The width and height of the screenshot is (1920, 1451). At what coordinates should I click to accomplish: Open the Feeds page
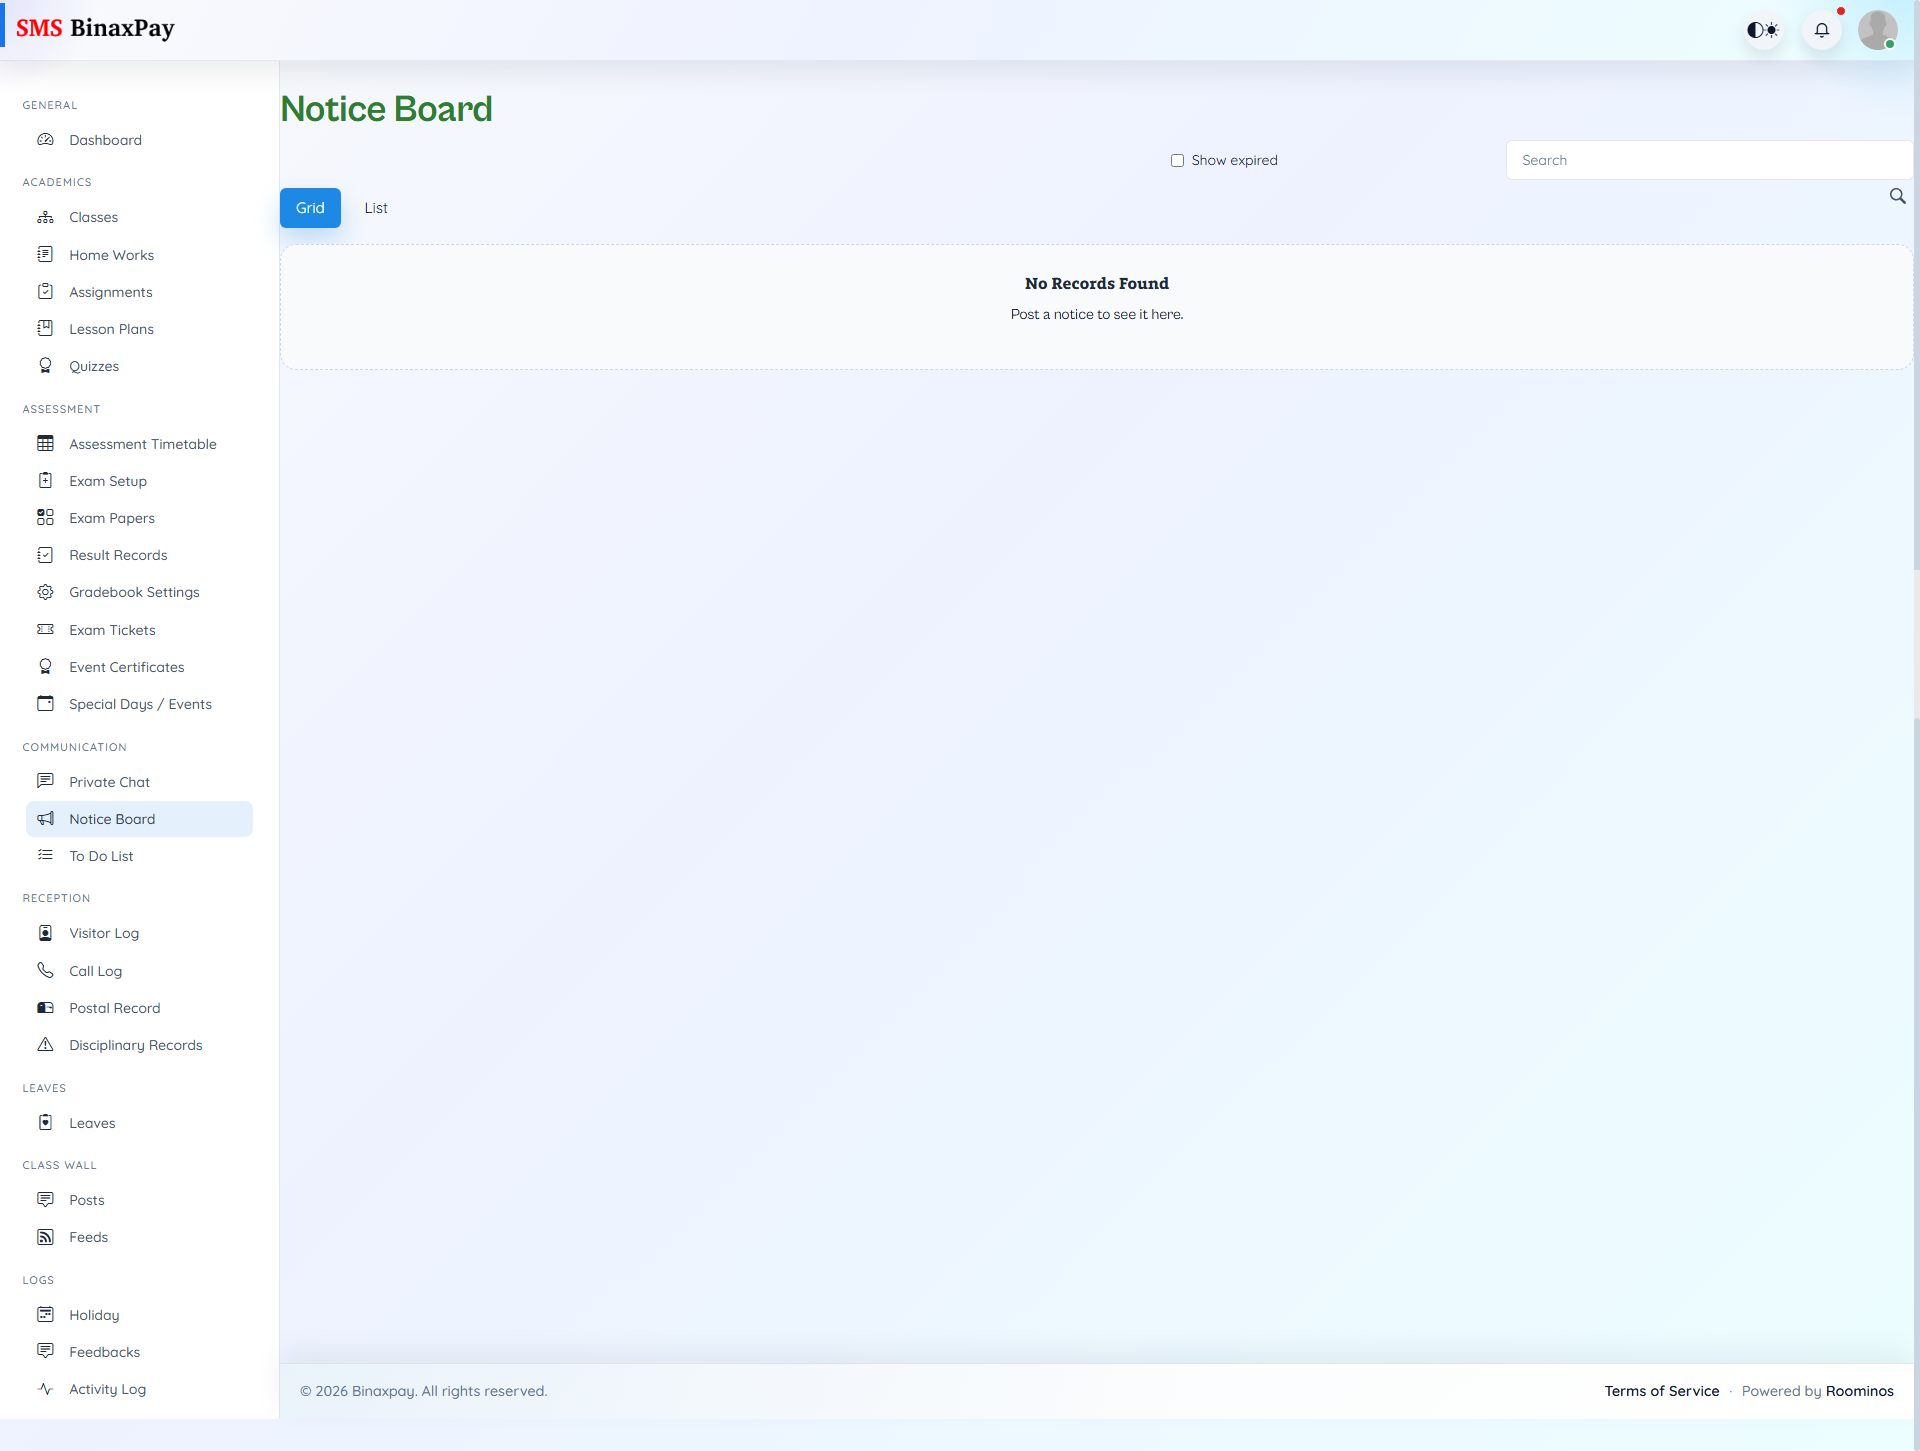point(87,1237)
